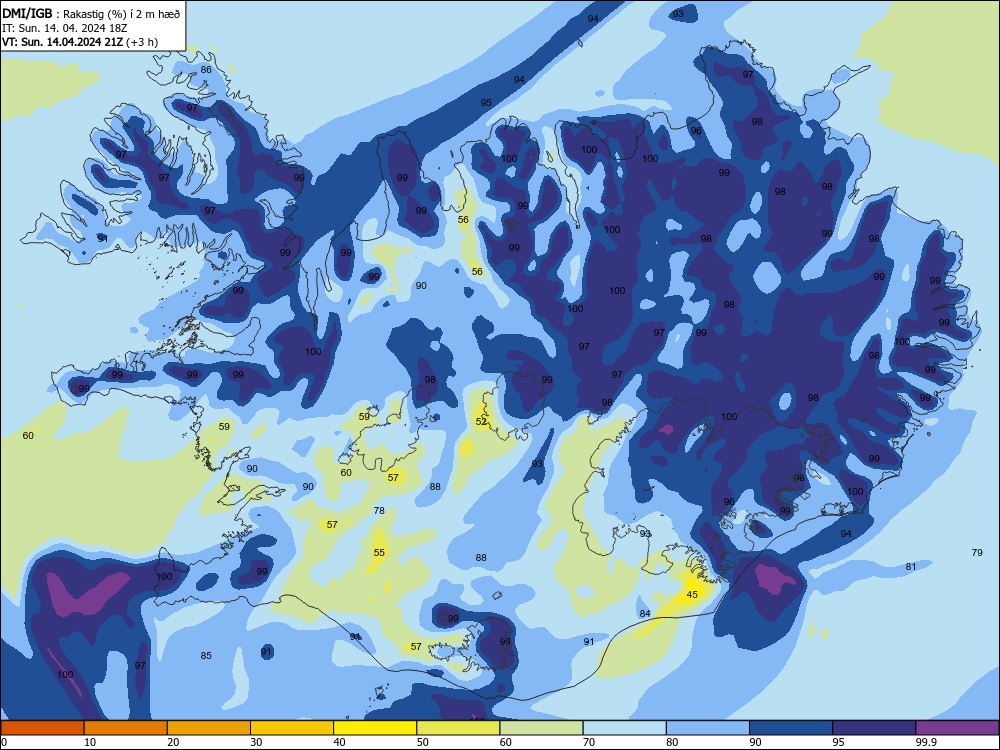Image resolution: width=1000 pixels, height=750 pixels.
Task: Click the legend tick label 40
Action: click(x=339, y=742)
